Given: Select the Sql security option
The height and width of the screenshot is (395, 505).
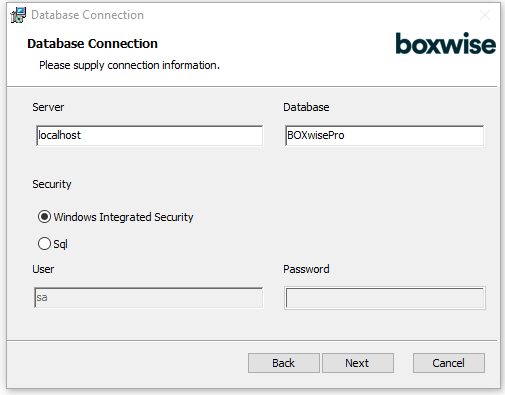Looking at the screenshot, I should (x=53, y=244).
